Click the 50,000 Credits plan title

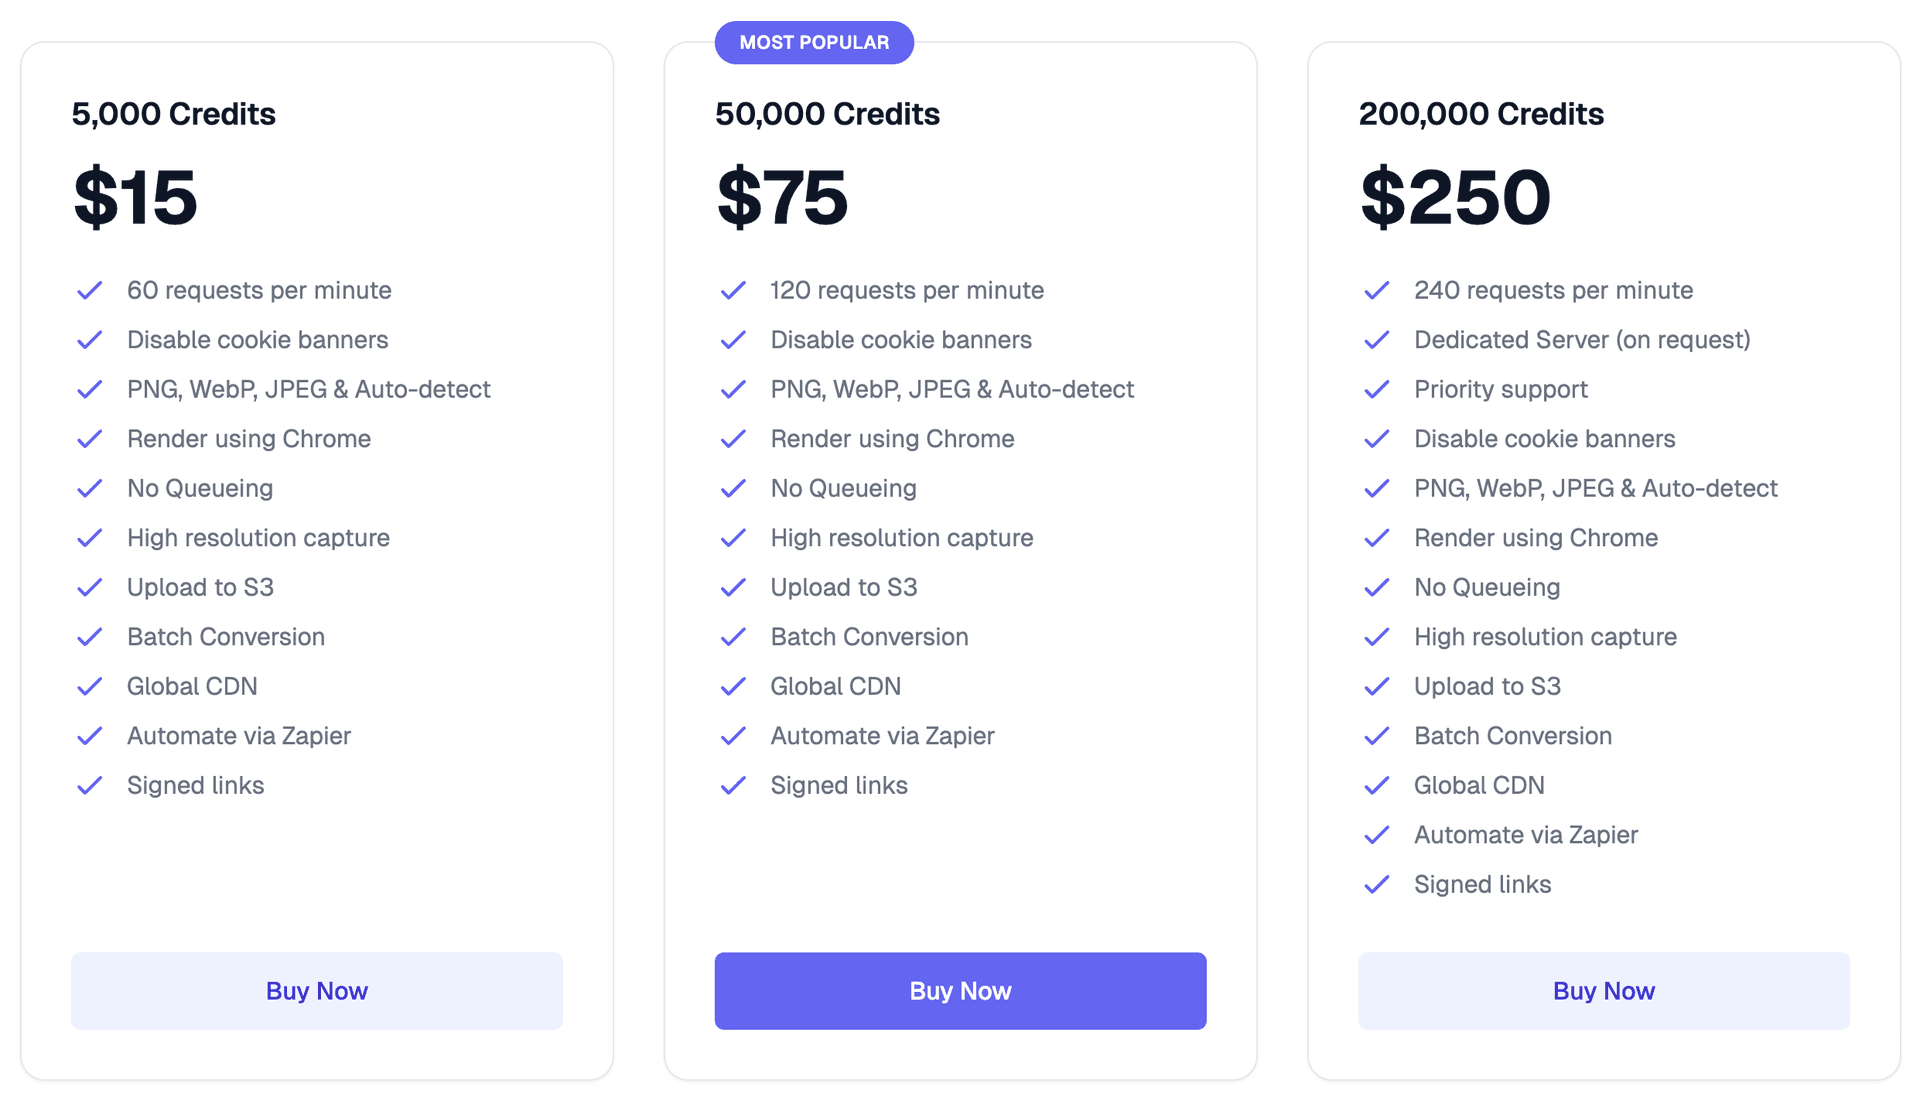[827, 114]
